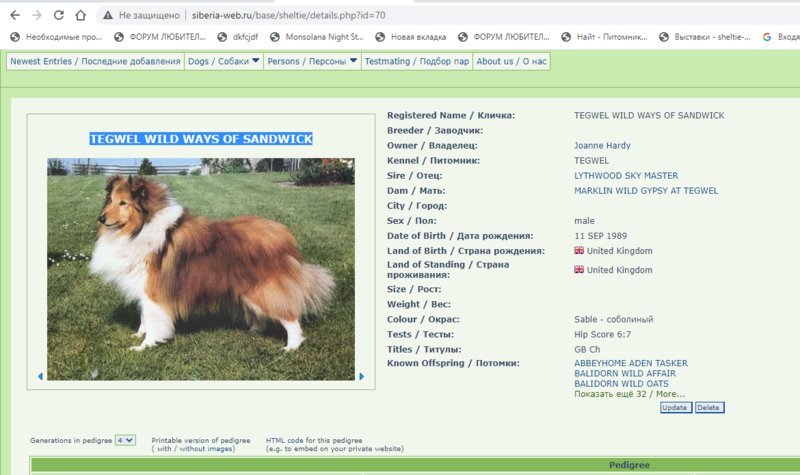Click 'HTML code for this pedigree'

coord(314,440)
